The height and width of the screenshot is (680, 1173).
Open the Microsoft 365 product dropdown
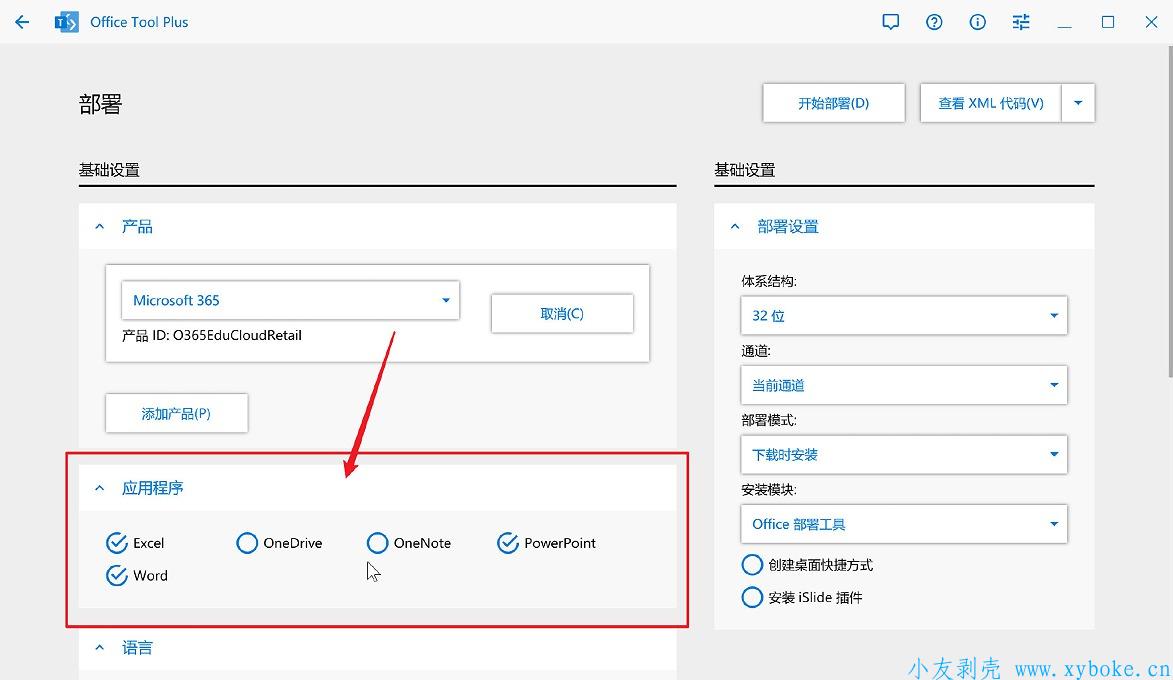click(289, 300)
